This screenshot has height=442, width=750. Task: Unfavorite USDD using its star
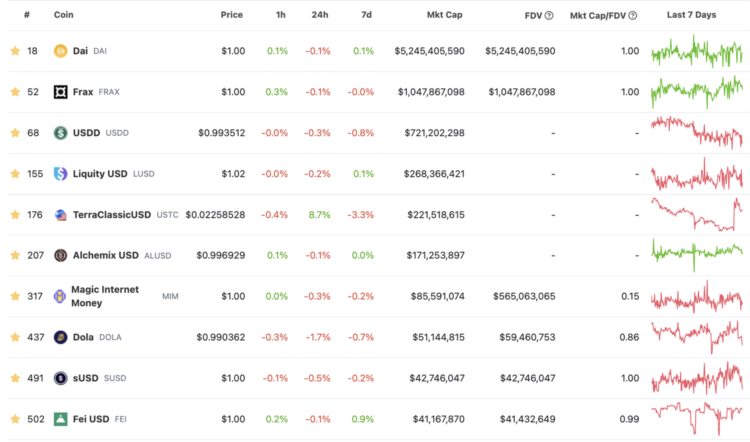(x=14, y=133)
